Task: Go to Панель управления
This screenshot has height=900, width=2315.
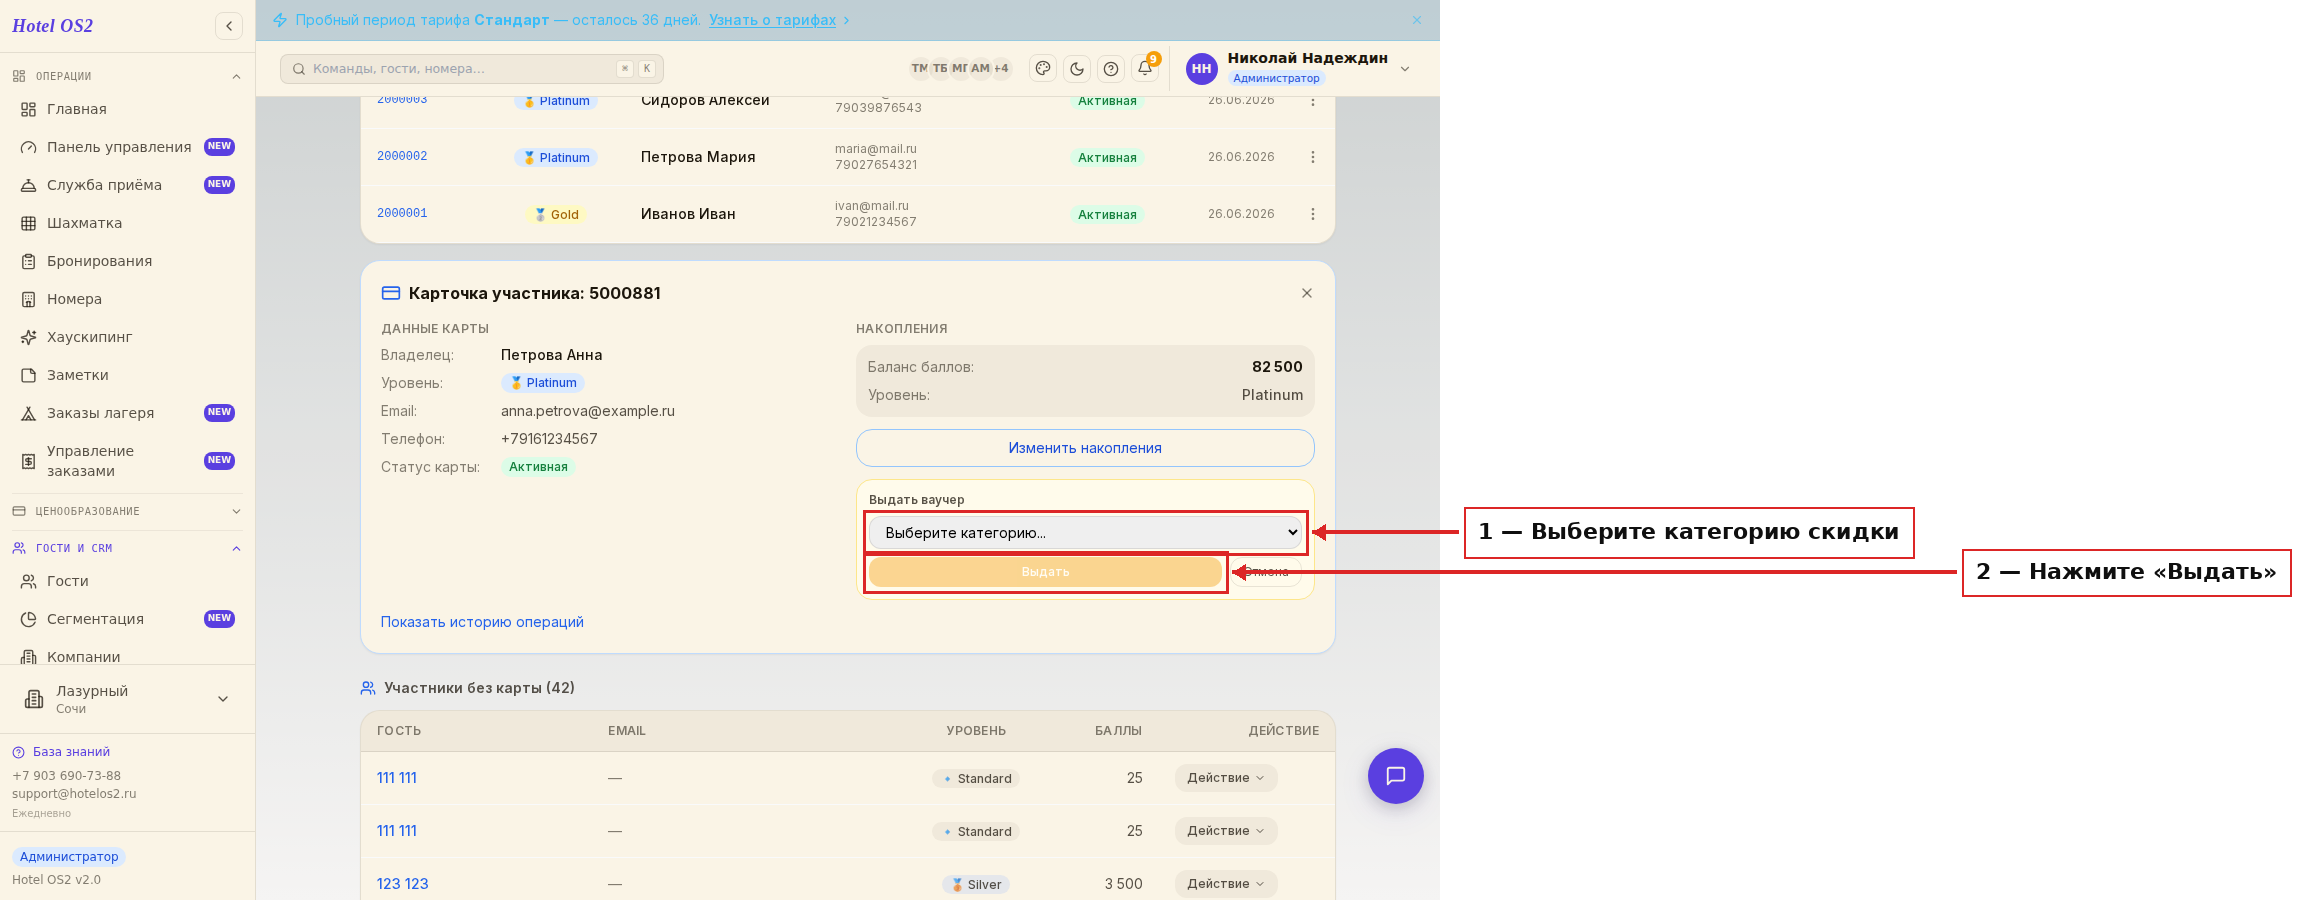Action: pos(127,147)
